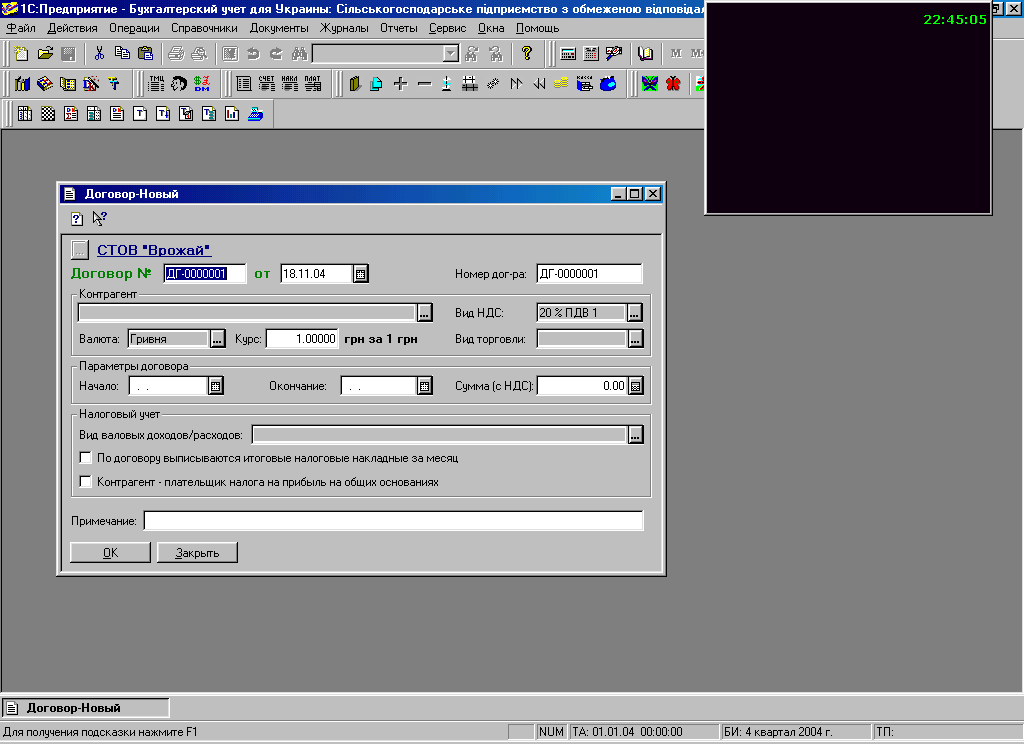Click the bar chart report icon
This screenshot has width=1024, height=744.
point(232,114)
